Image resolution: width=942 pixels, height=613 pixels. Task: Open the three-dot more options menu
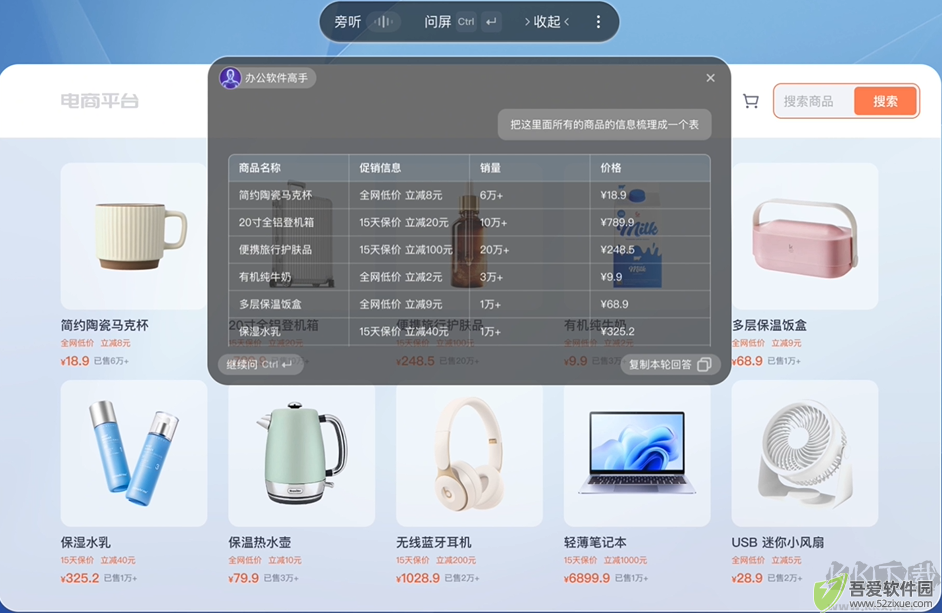tap(598, 22)
